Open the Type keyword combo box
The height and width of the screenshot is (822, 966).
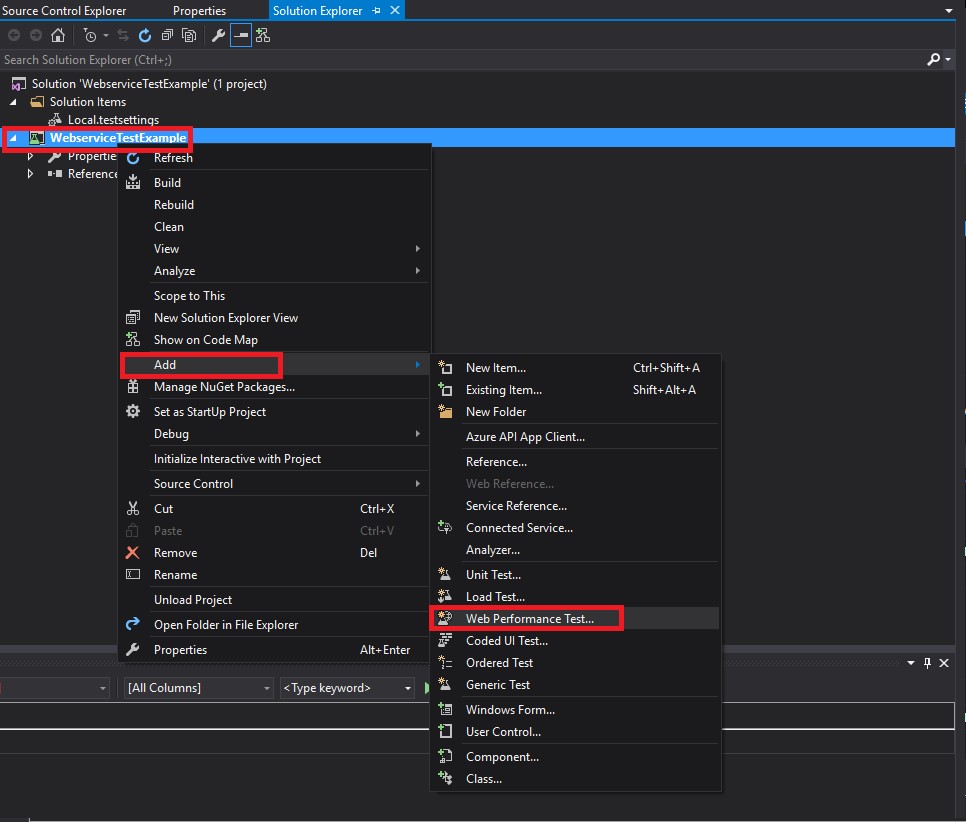coord(345,688)
